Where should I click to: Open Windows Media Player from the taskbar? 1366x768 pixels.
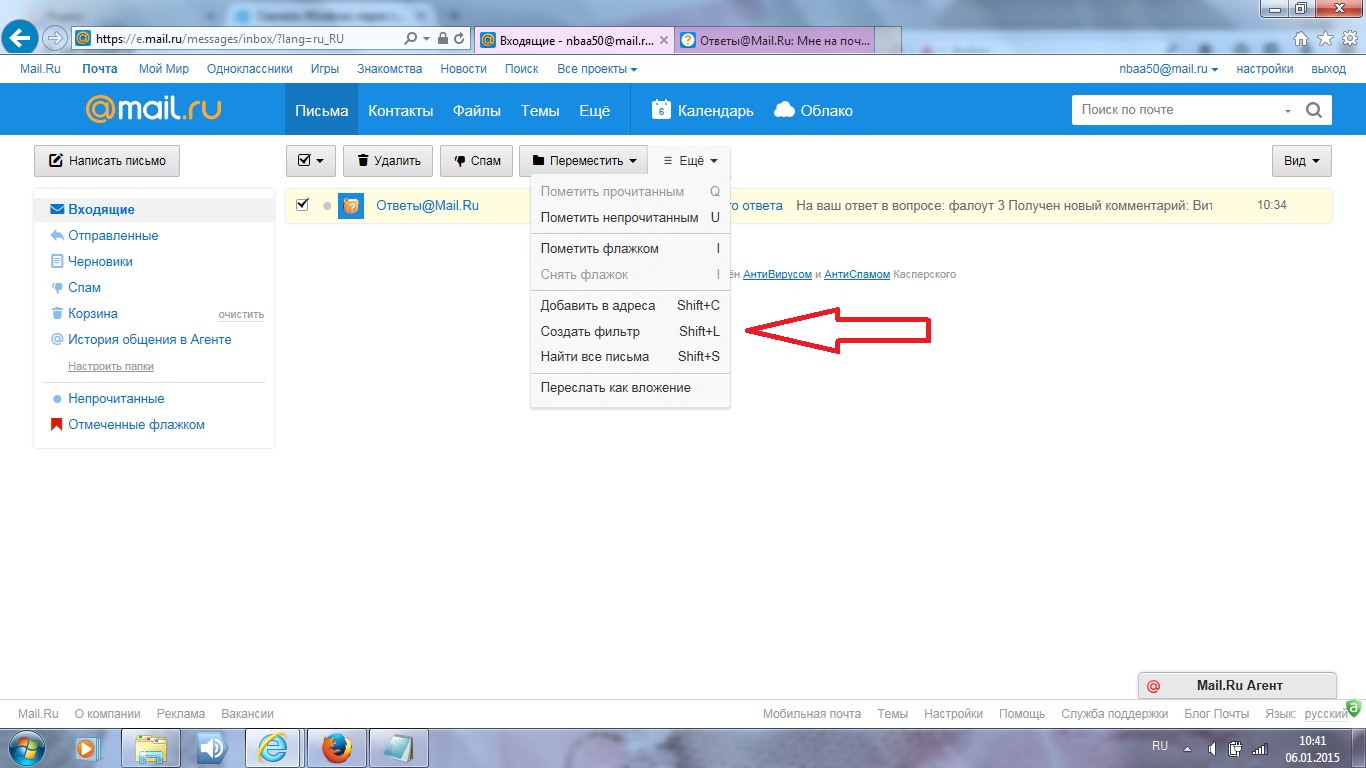[87, 748]
